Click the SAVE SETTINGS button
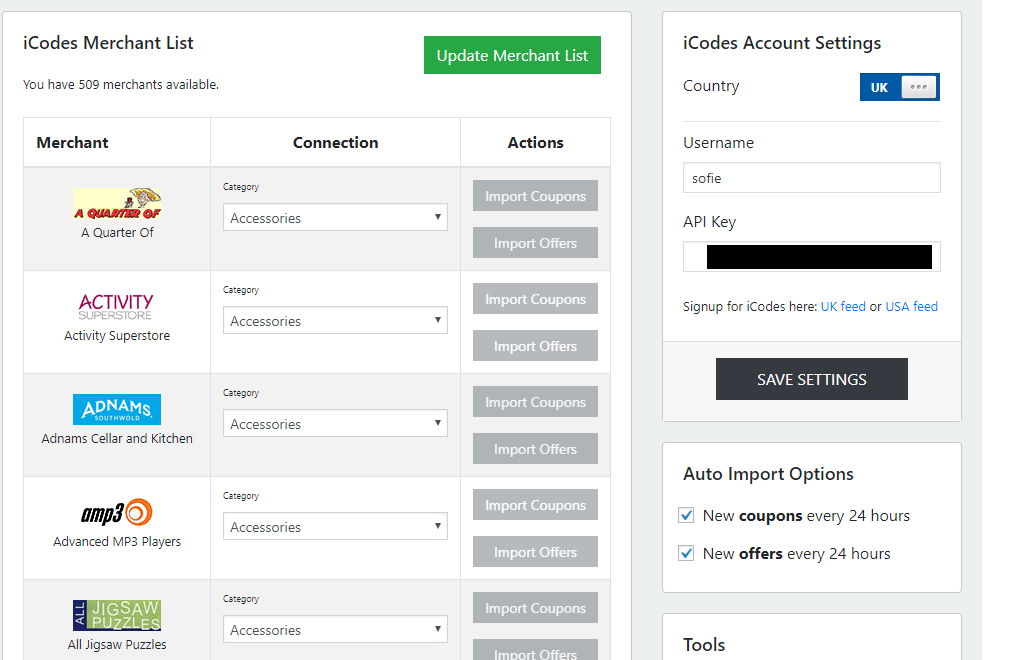The image size is (1020, 660). (x=812, y=379)
